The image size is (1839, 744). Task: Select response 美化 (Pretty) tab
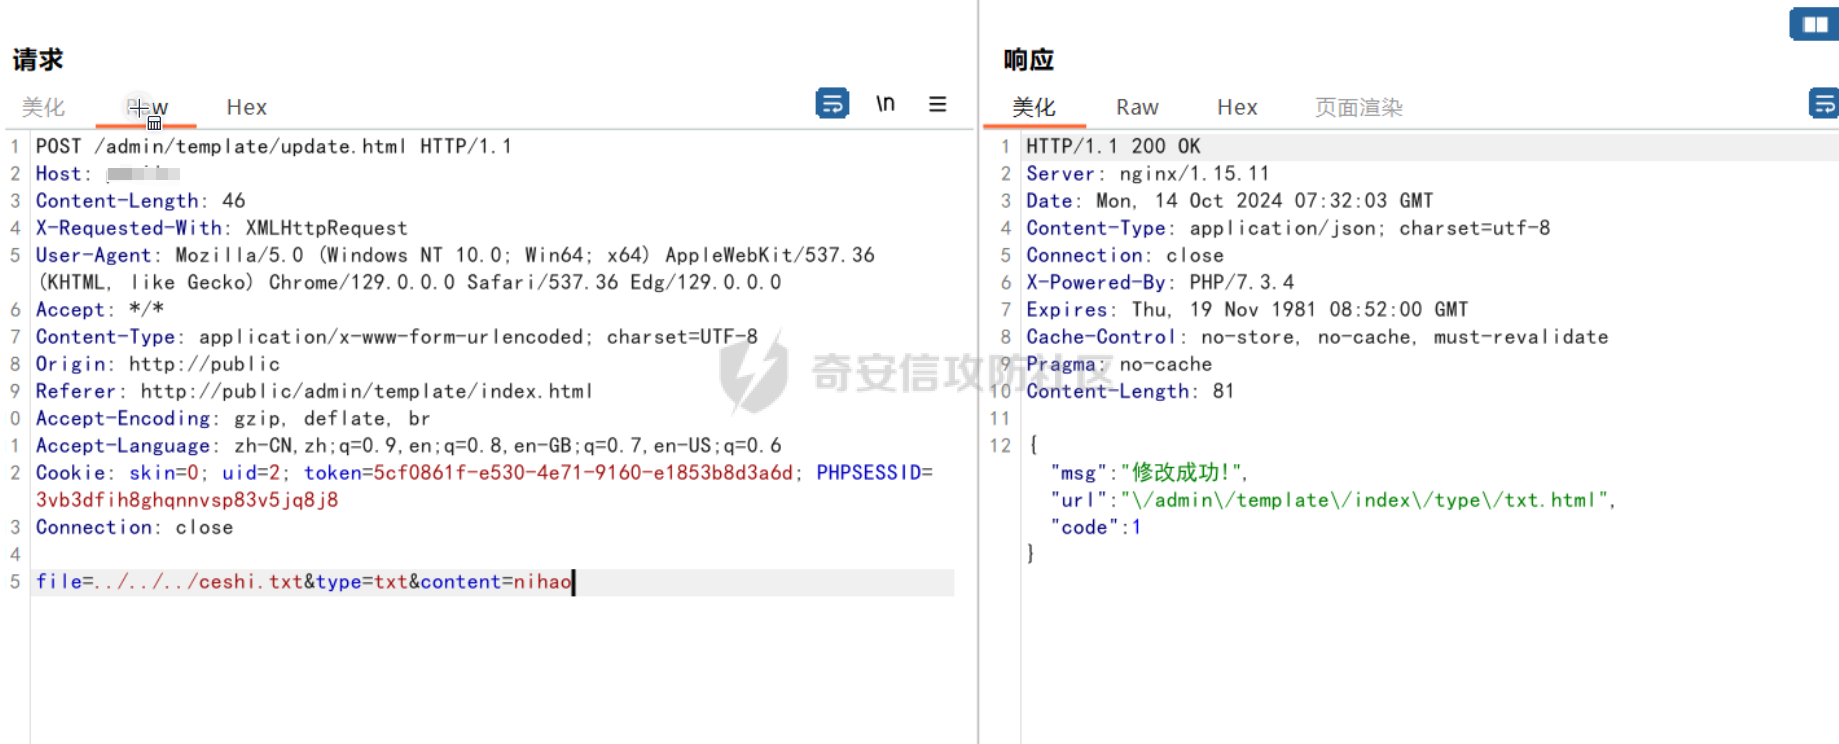pos(1034,107)
